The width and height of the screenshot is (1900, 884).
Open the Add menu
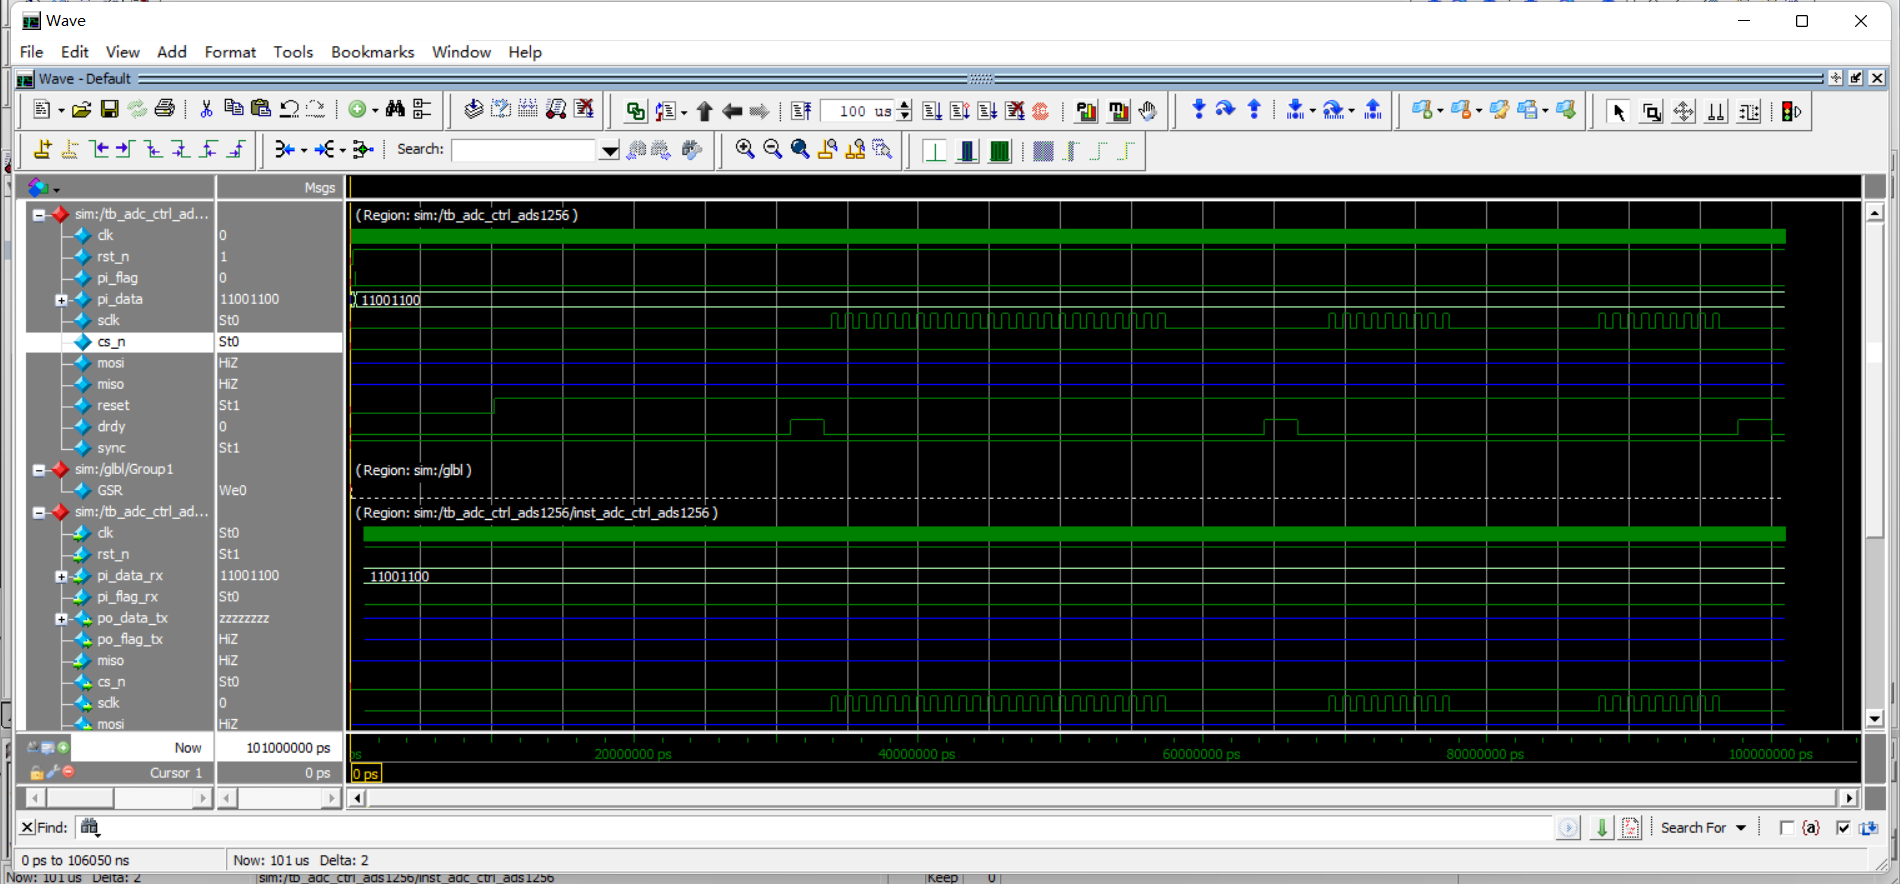pos(172,52)
